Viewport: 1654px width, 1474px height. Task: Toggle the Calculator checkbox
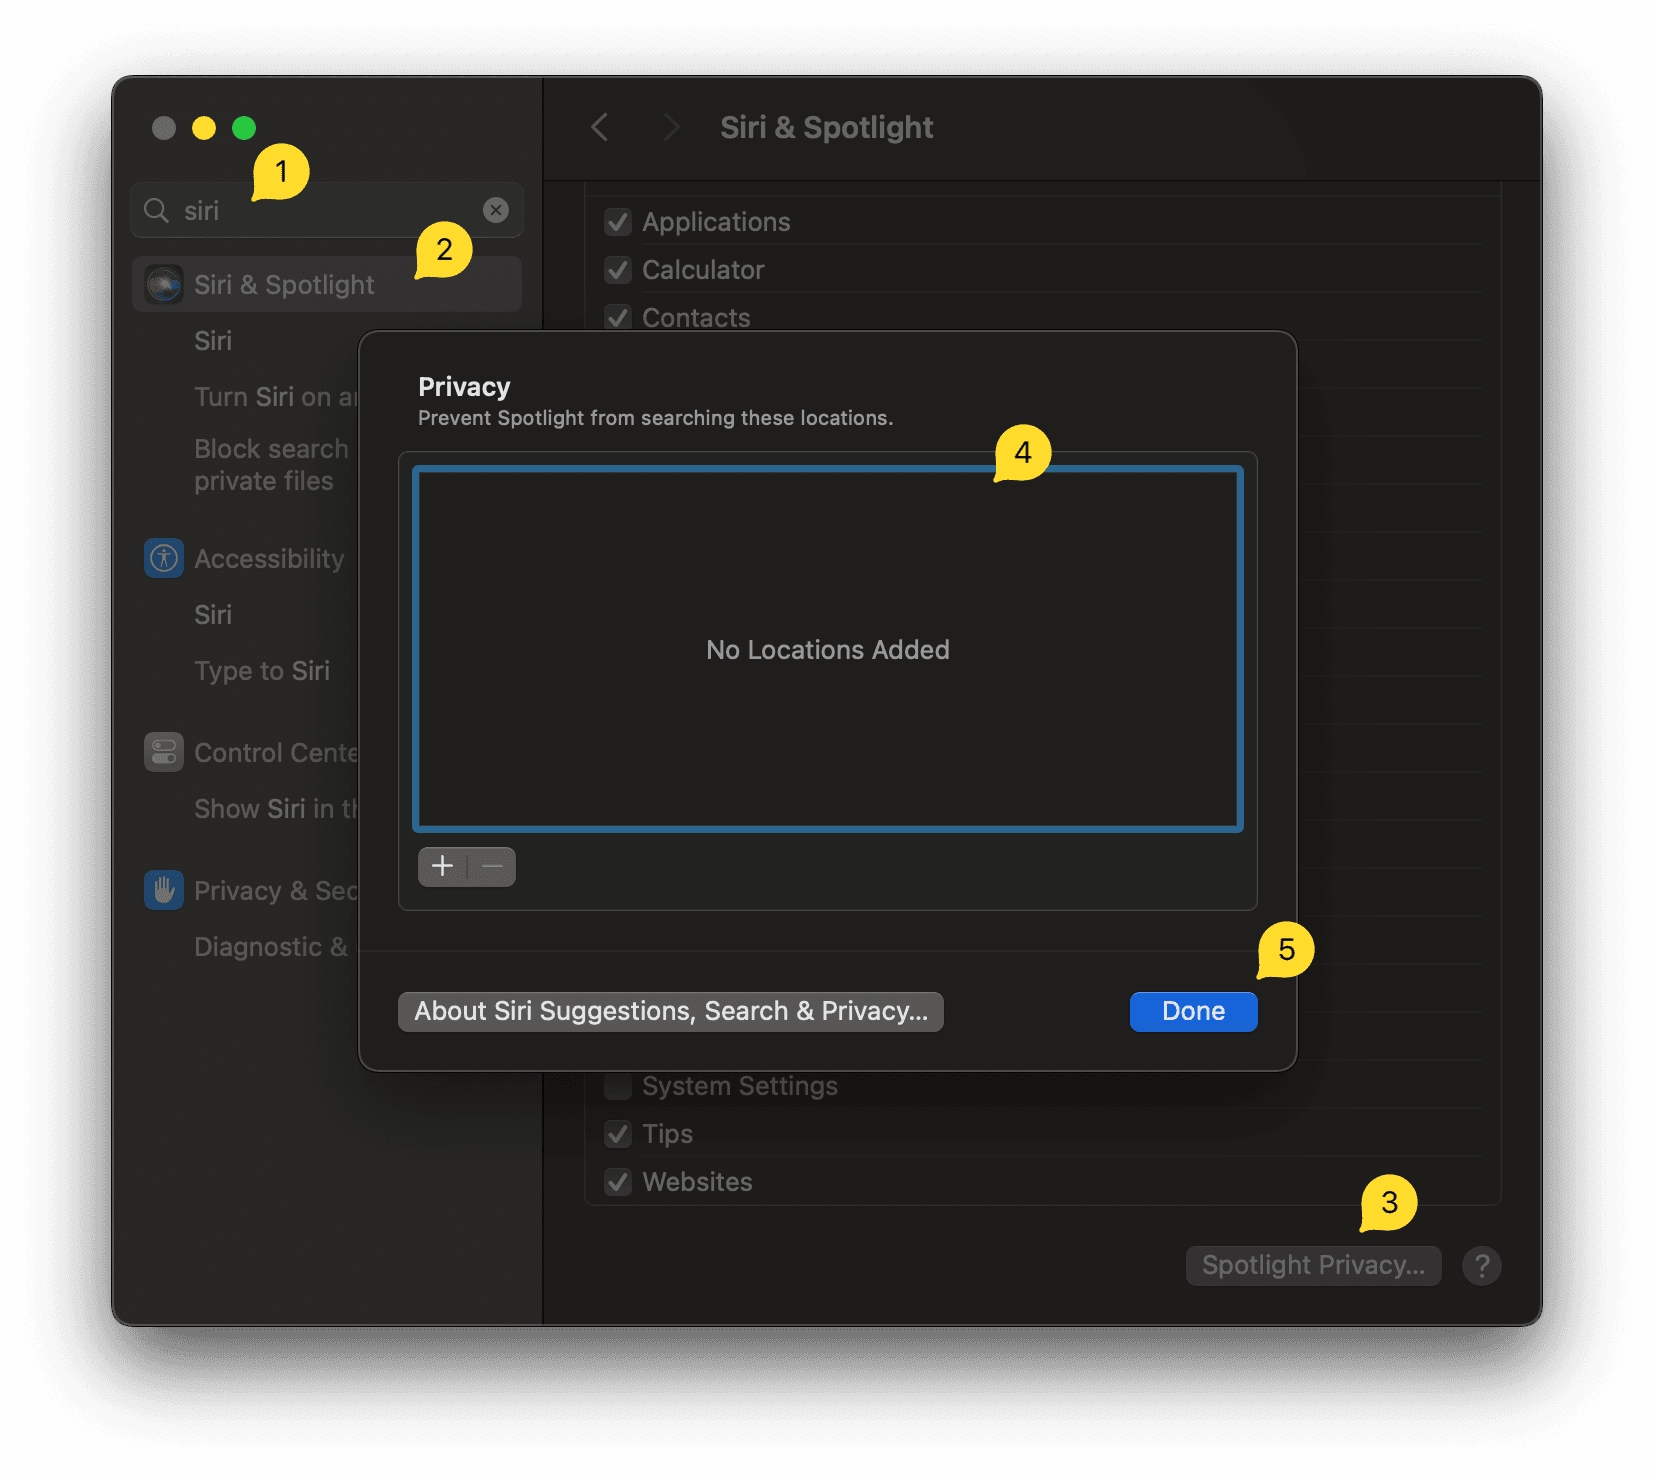pos(618,270)
